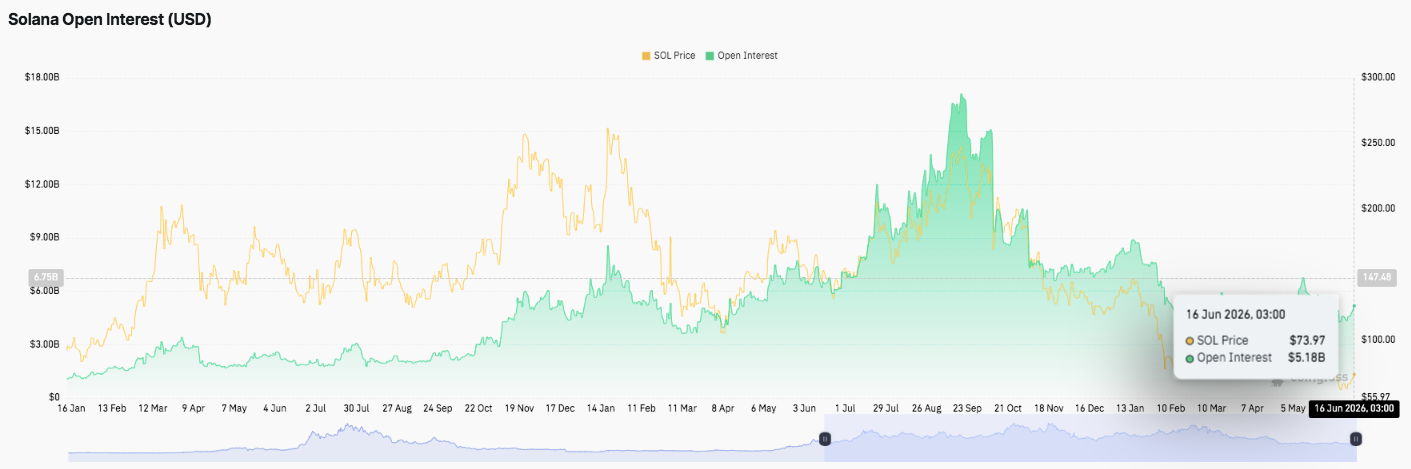Click the $73.97 SOL Price tooltip value
The image size is (1411, 469).
tap(1307, 340)
